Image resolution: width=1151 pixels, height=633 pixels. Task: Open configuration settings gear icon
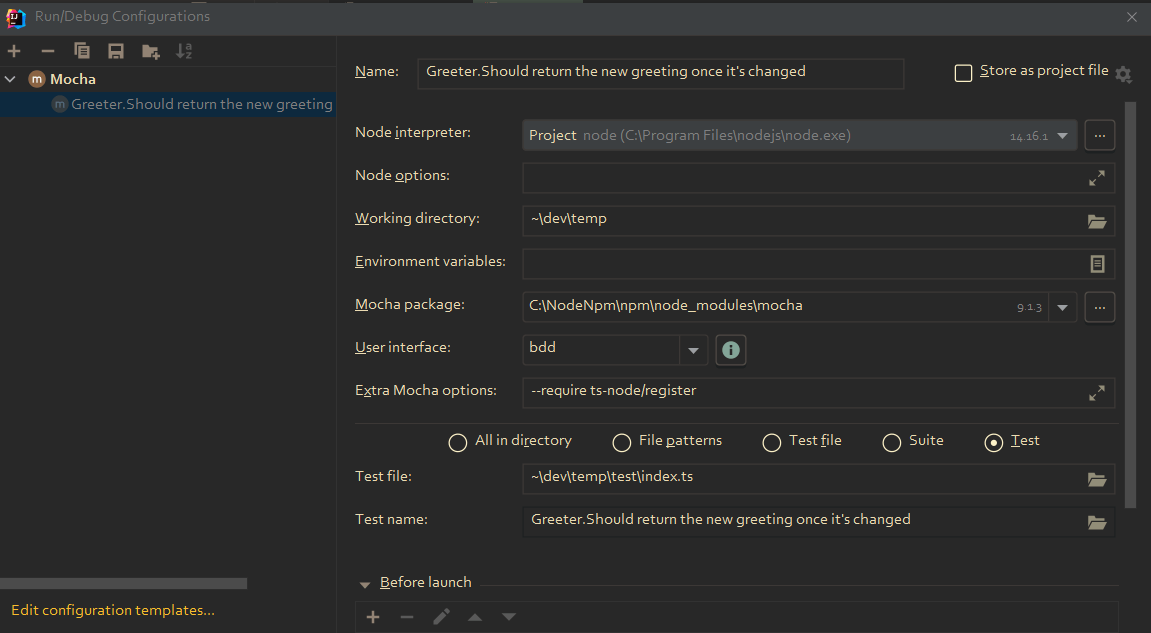tap(1123, 74)
